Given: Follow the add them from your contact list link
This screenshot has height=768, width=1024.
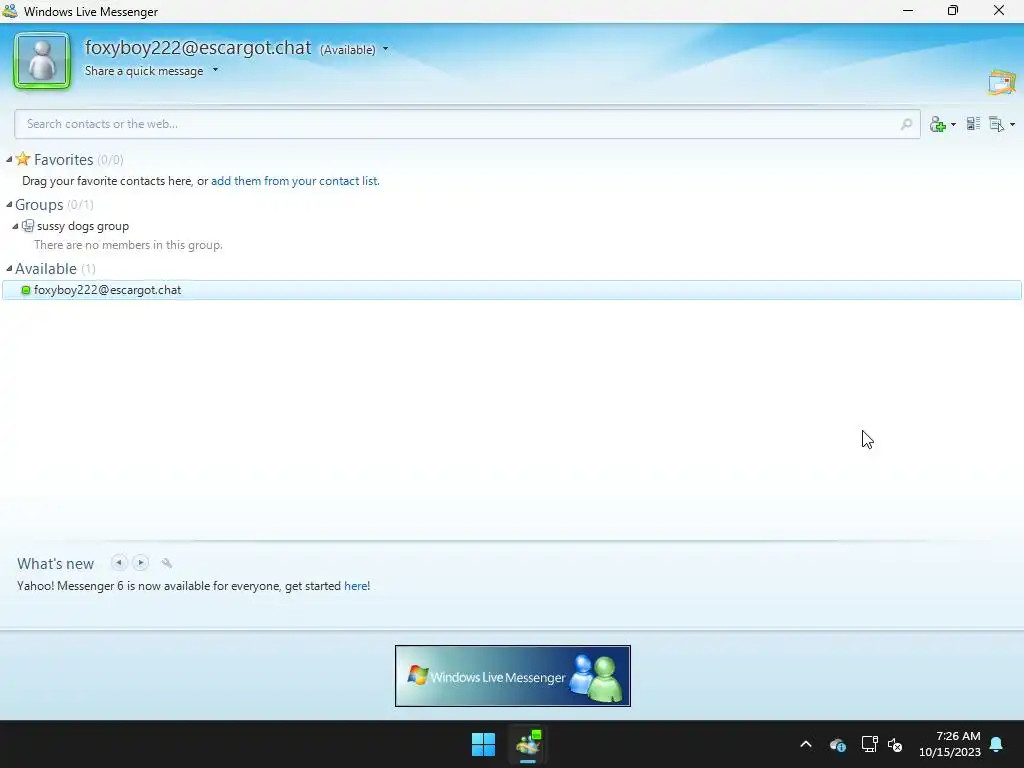Looking at the screenshot, I should pos(295,181).
